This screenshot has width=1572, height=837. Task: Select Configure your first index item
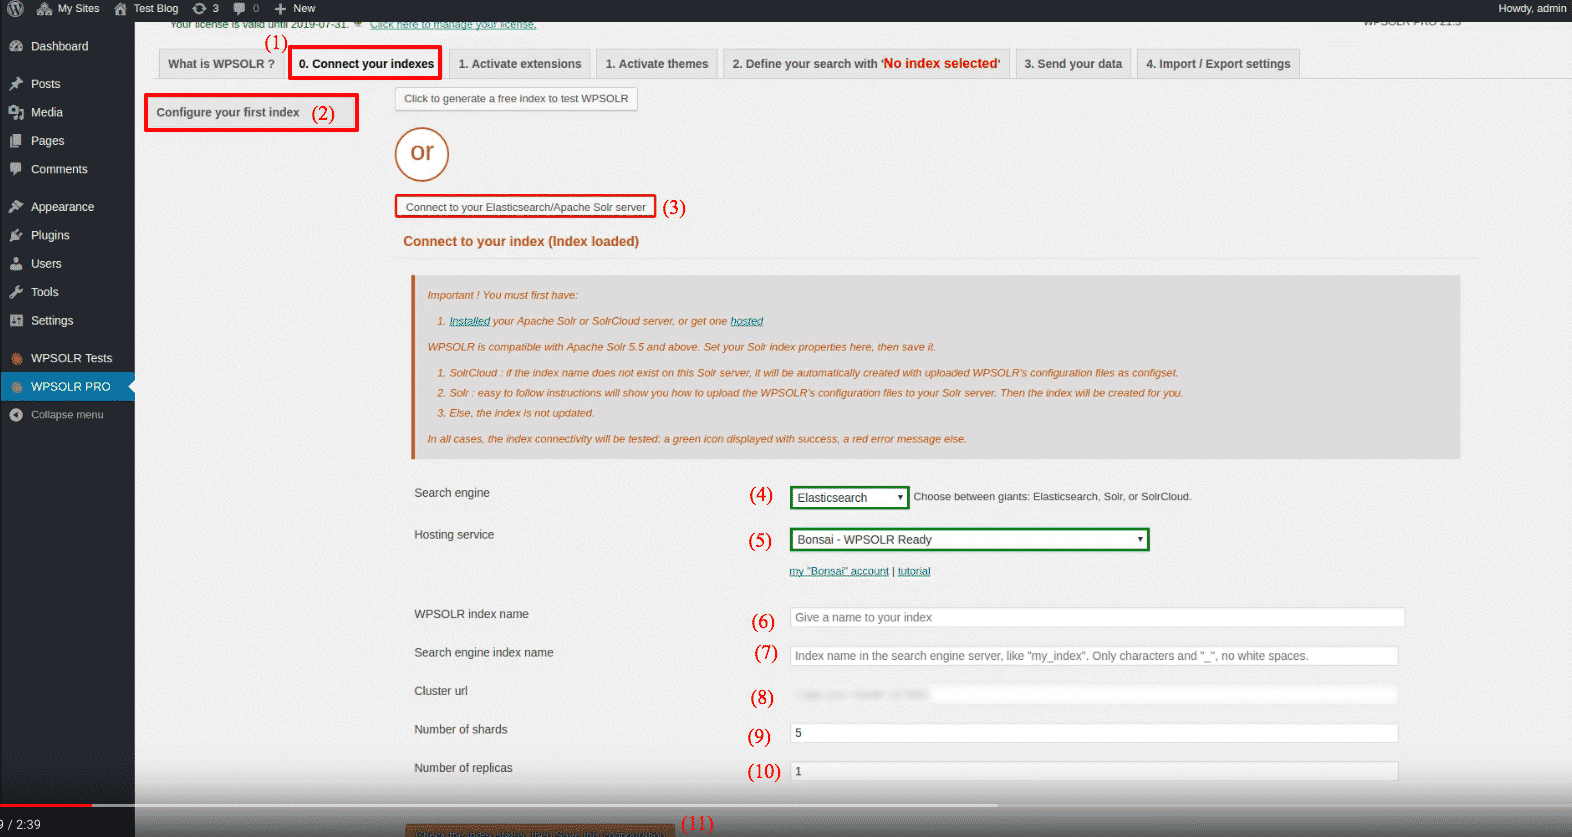pos(251,113)
